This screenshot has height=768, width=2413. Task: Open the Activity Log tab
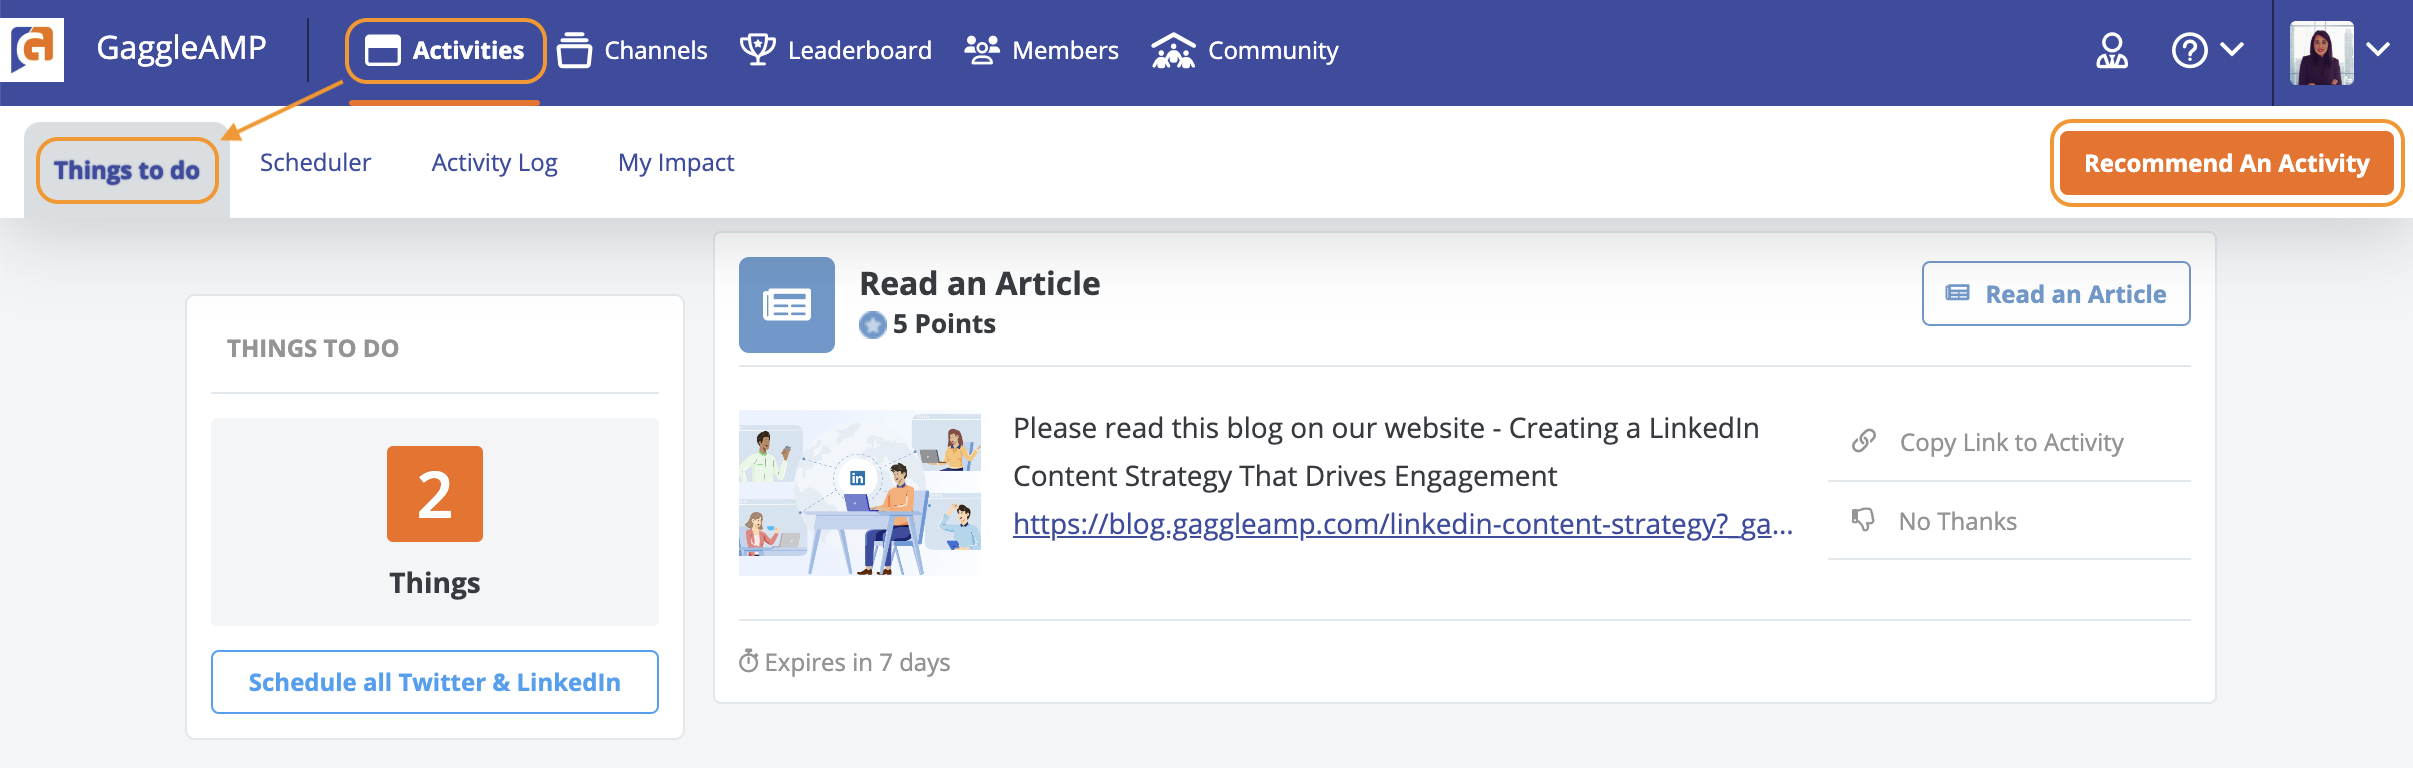pos(494,163)
